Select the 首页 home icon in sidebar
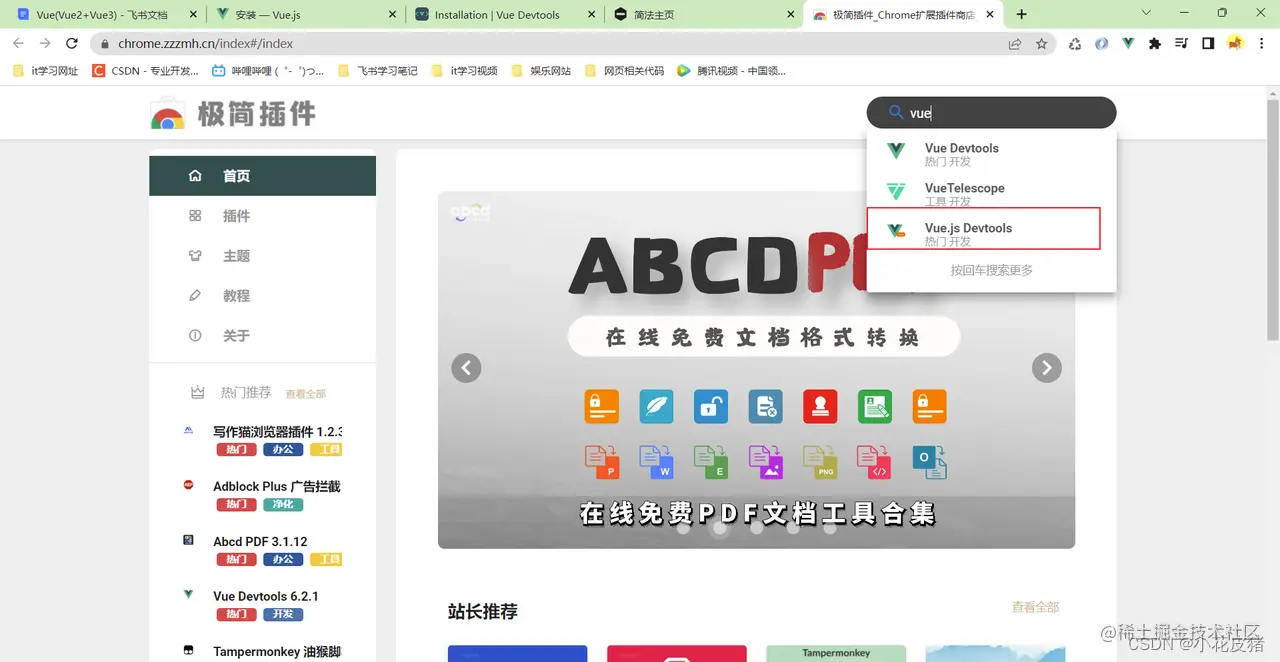Screen dimensions: 1280x662 click(x=195, y=174)
